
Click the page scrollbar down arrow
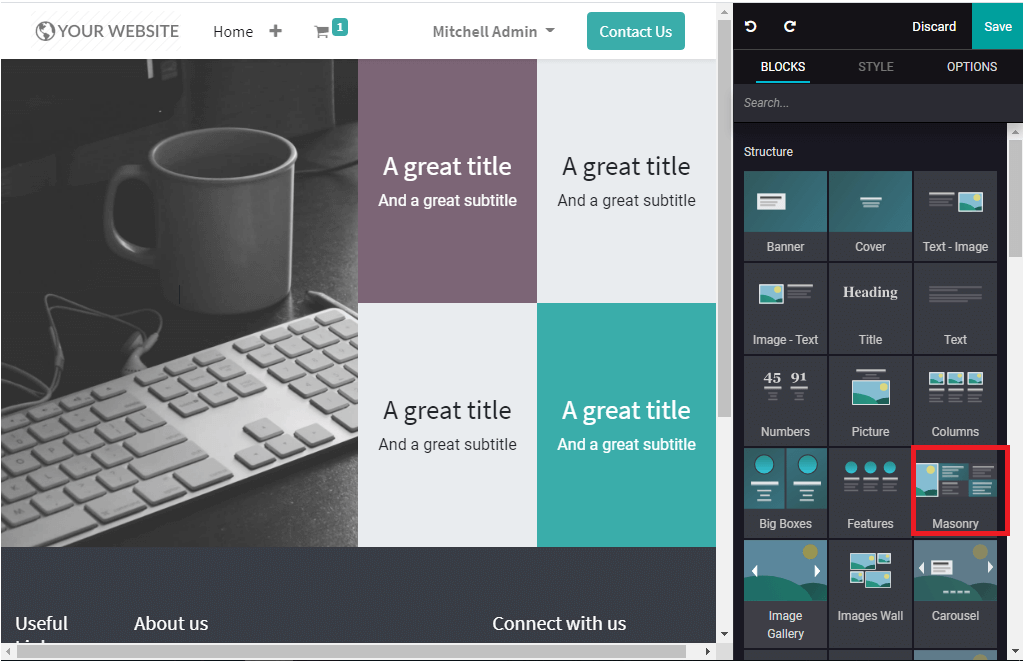point(724,634)
